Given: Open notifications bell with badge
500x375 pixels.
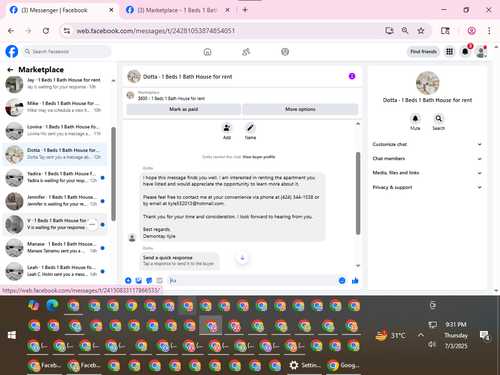Looking at the screenshot, I should 465,52.
